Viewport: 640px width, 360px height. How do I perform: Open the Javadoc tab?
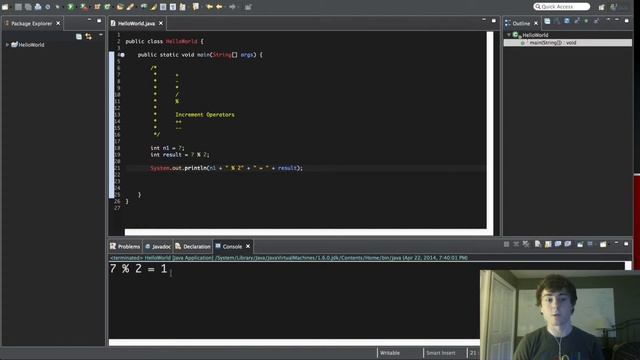pyautogui.click(x=158, y=247)
